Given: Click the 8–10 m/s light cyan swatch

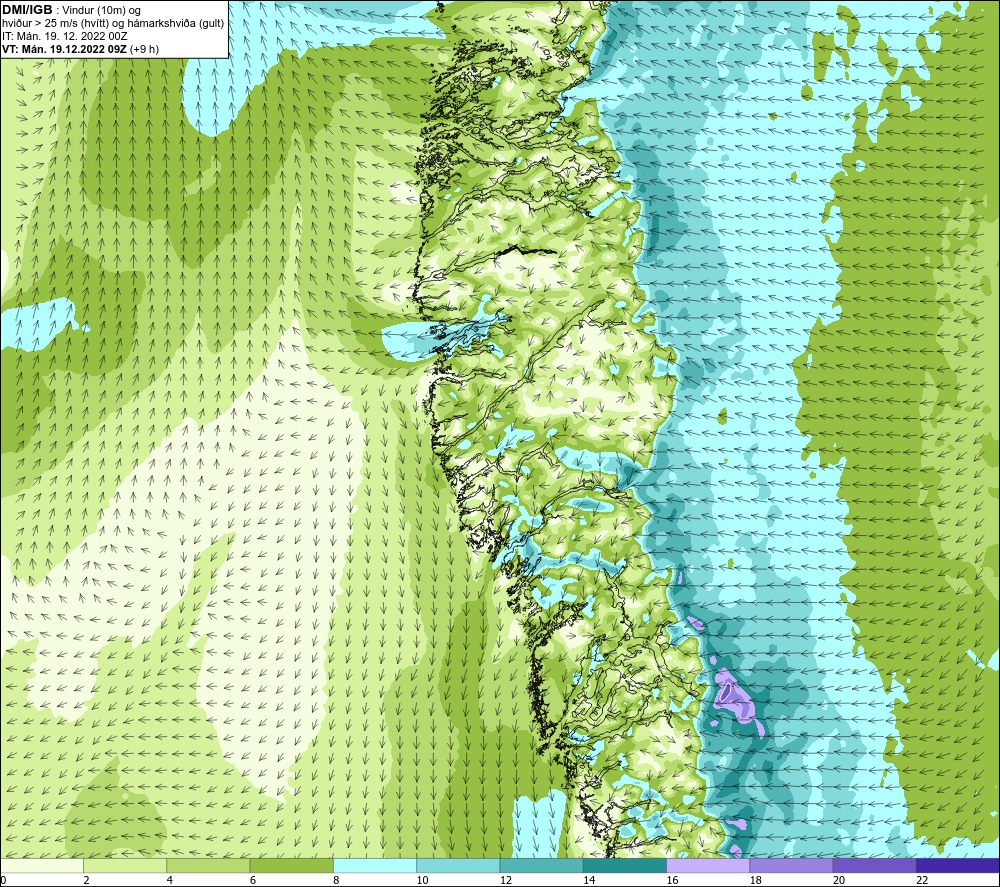Looking at the screenshot, I should [x=375, y=865].
